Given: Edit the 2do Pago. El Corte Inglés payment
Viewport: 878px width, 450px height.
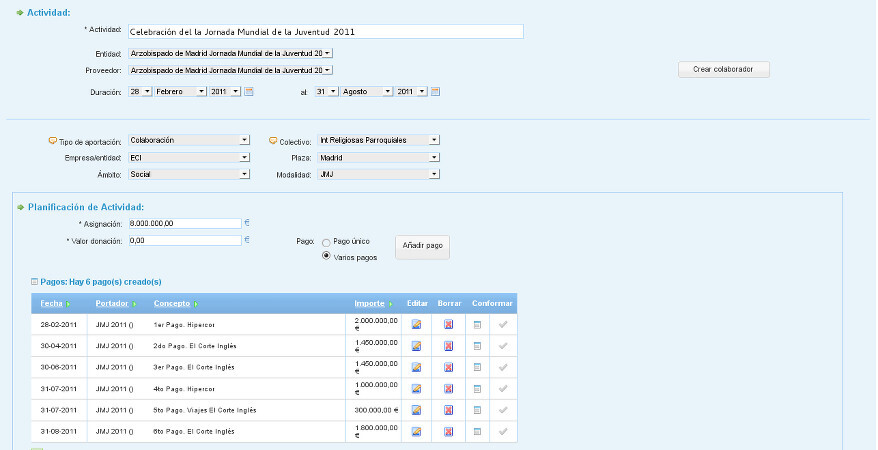Looking at the screenshot, I should pyautogui.click(x=416, y=346).
